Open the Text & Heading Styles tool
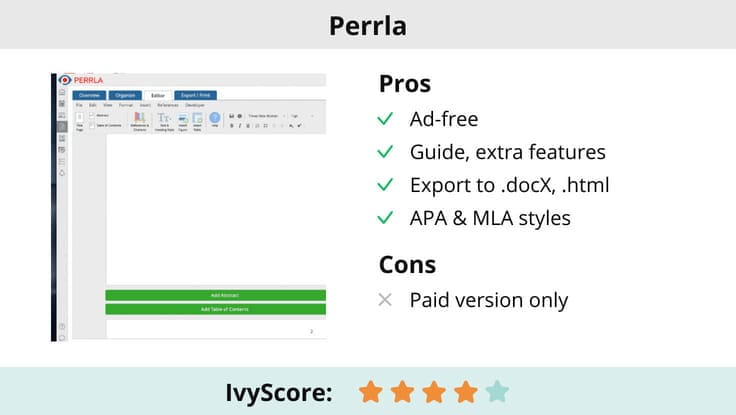Viewport: 736px width, 415px height. pyautogui.click(x=164, y=119)
